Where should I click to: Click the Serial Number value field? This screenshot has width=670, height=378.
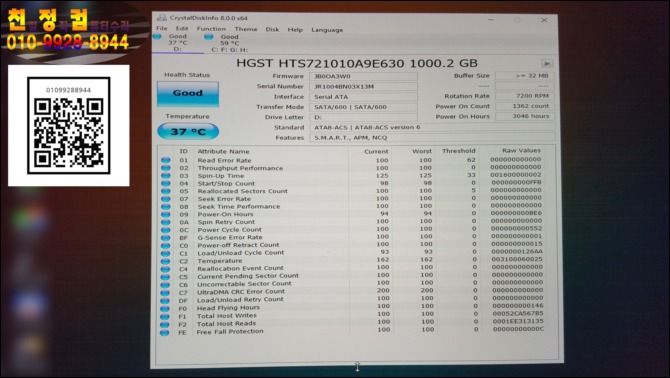coord(363,86)
